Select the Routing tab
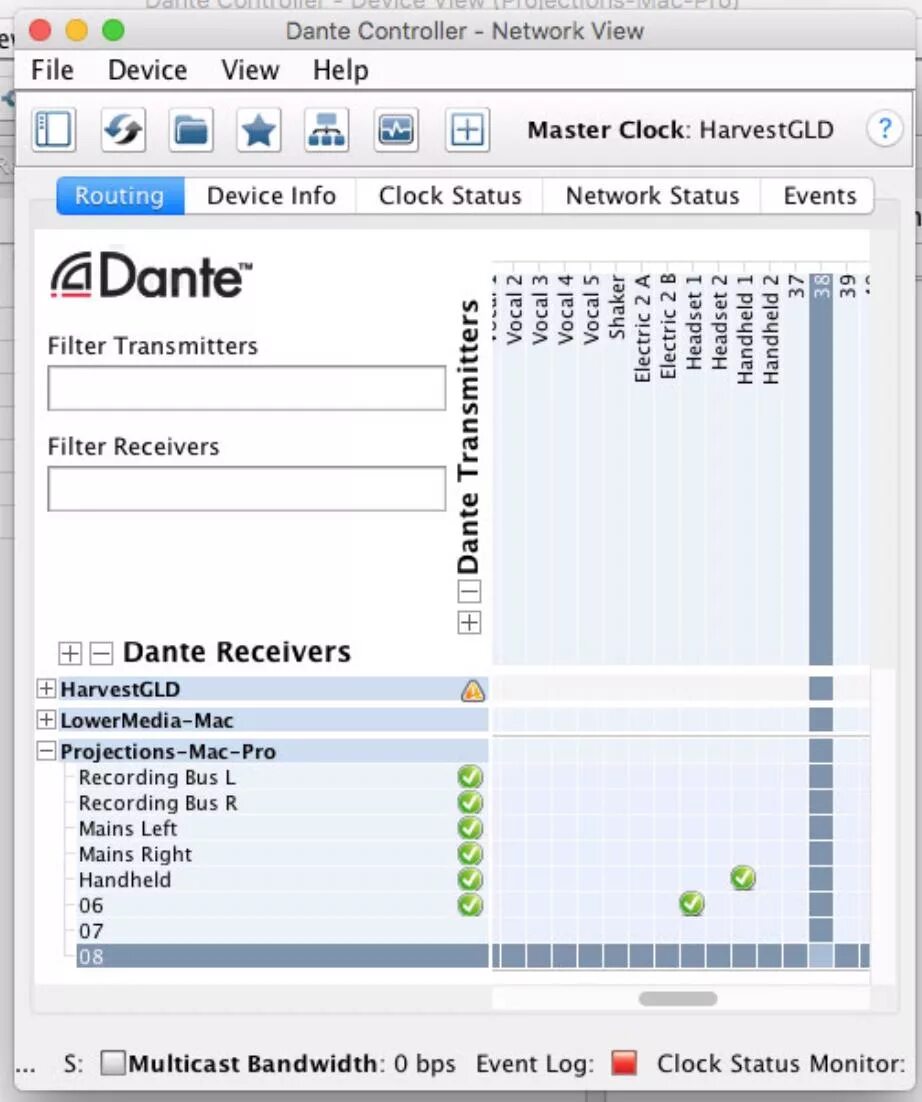Image resolution: width=922 pixels, height=1102 pixels. (x=120, y=195)
